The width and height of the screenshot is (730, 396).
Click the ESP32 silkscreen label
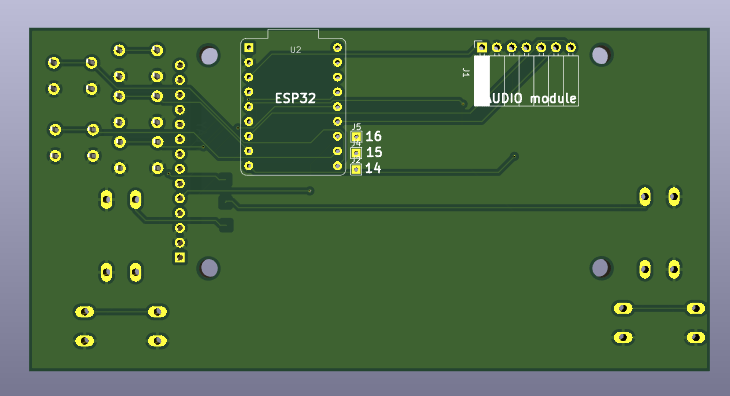(x=295, y=98)
